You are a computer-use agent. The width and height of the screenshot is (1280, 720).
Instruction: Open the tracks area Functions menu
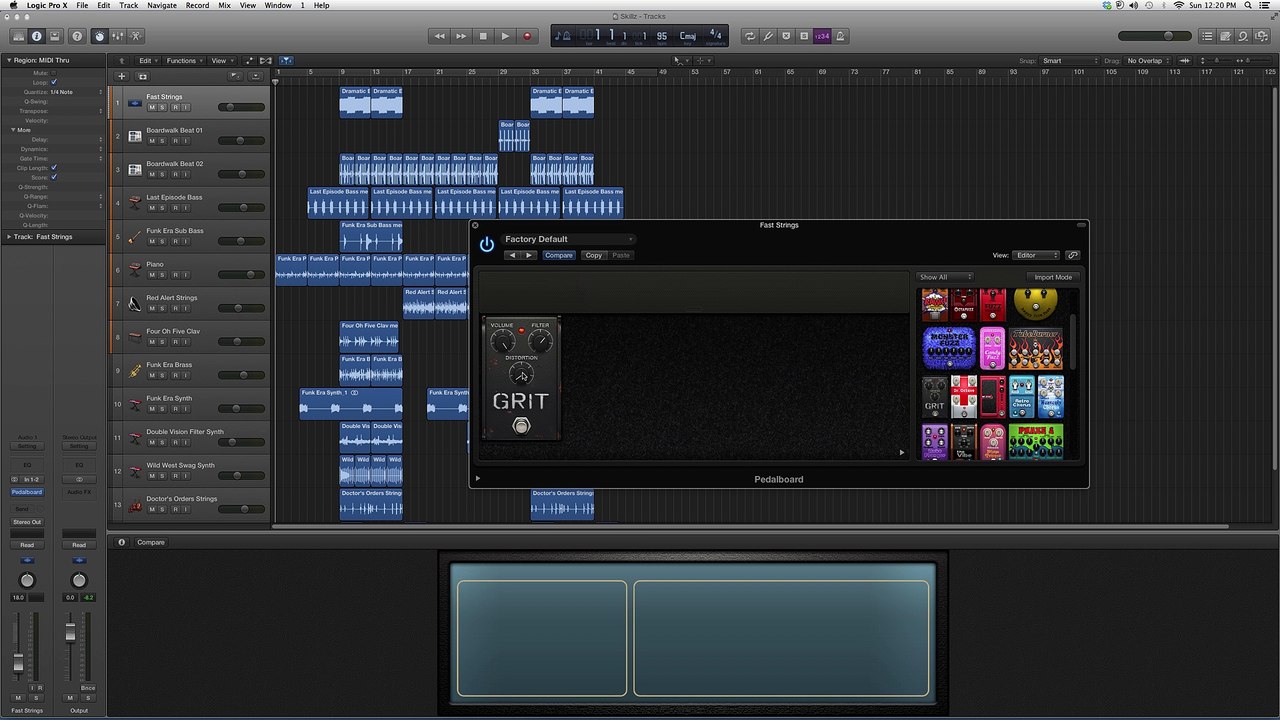184,61
